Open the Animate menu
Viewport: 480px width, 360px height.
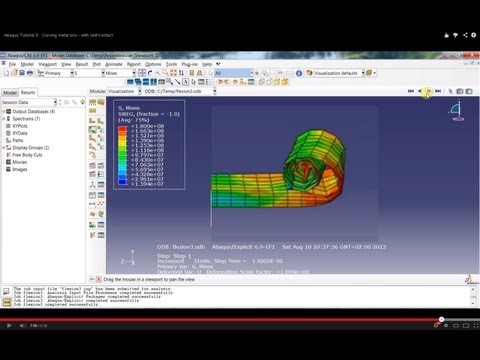(114, 64)
